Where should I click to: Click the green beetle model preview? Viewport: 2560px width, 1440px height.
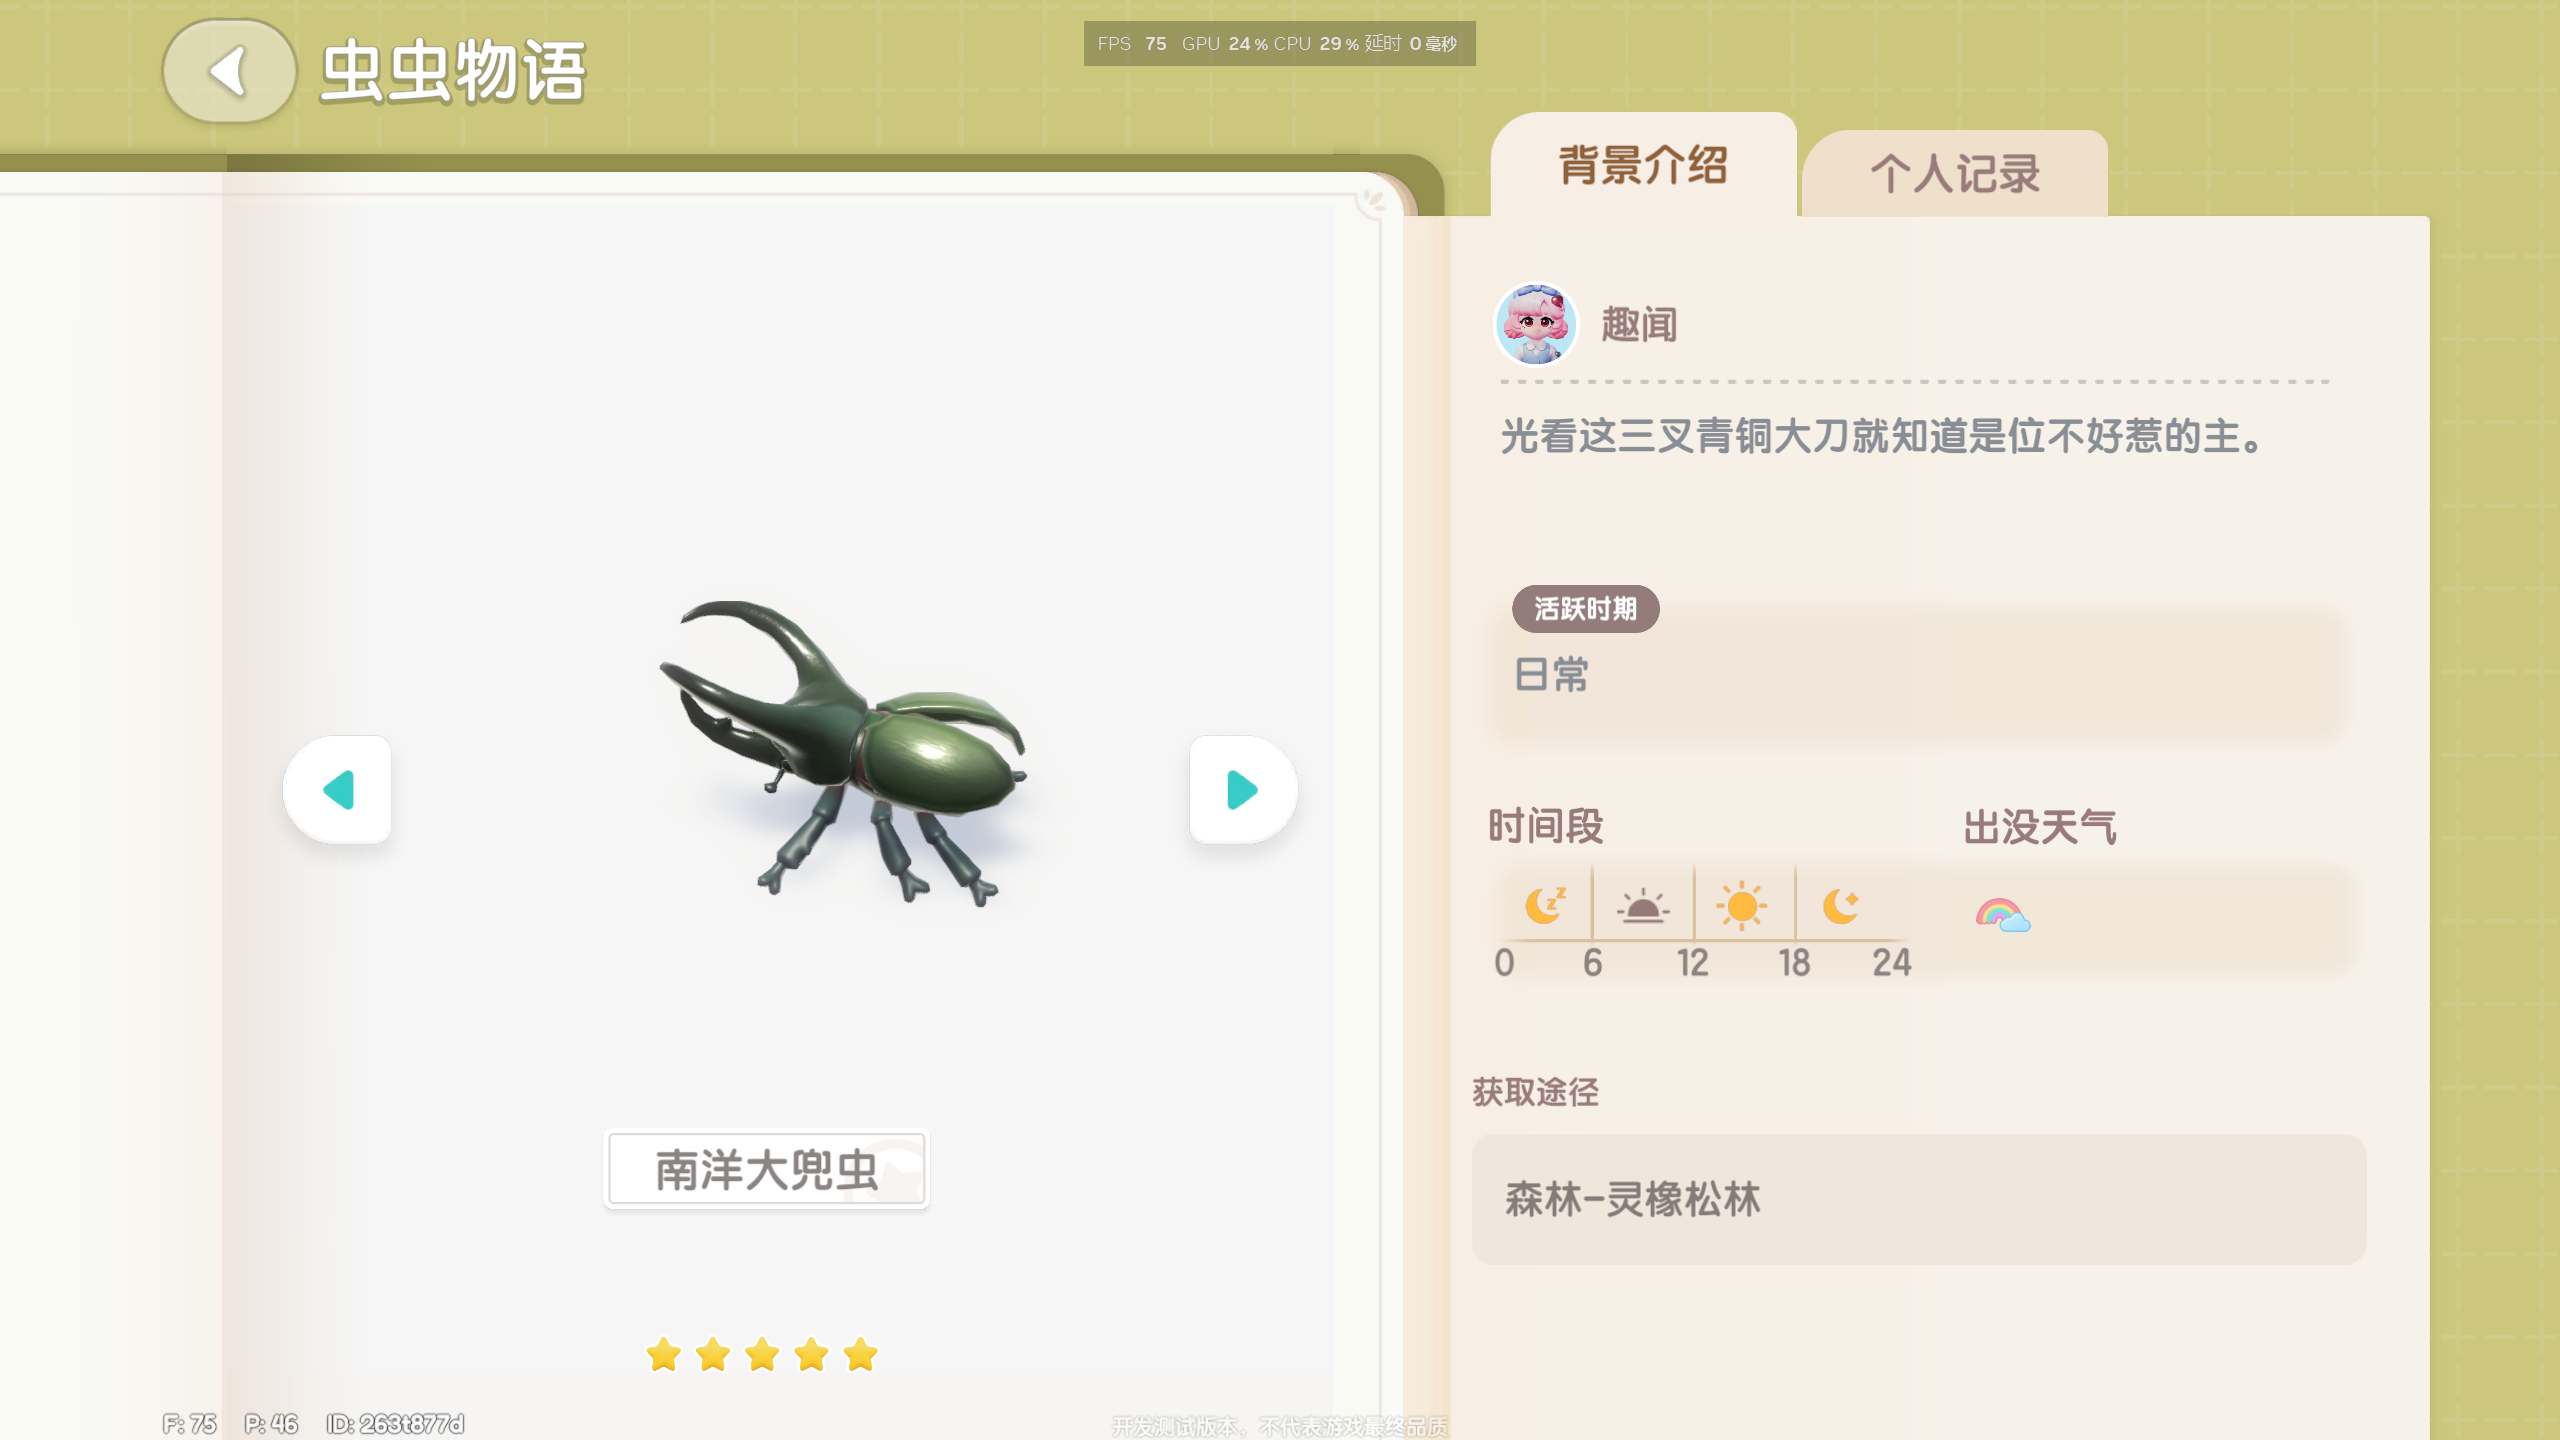(843, 755)
